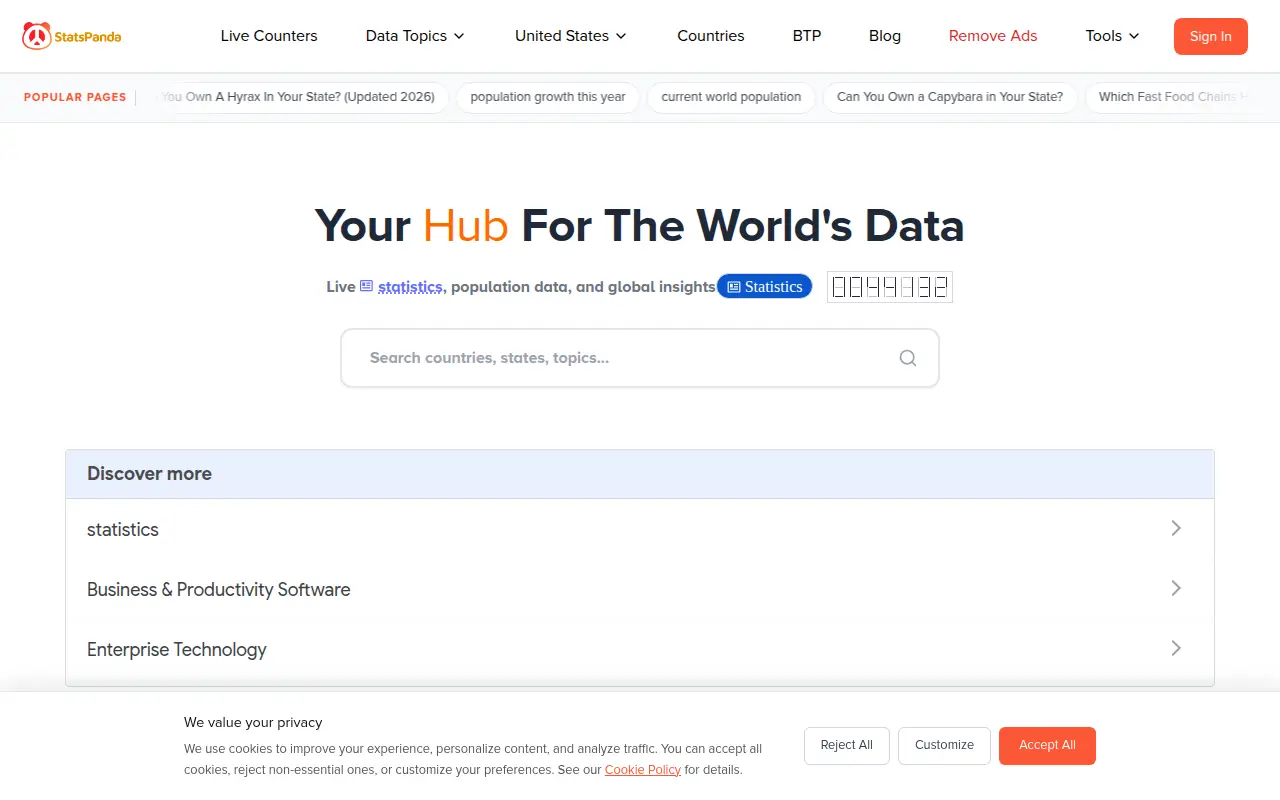Image resolution: width=1280 pixels, height=800 pixels.
Task: Click the Customize cookies button
Action: click(x=944, y=746)
